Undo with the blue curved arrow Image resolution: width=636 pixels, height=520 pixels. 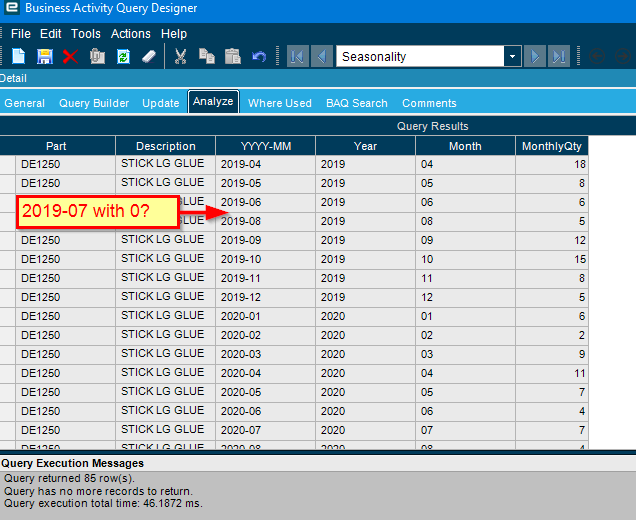[259, 56]
